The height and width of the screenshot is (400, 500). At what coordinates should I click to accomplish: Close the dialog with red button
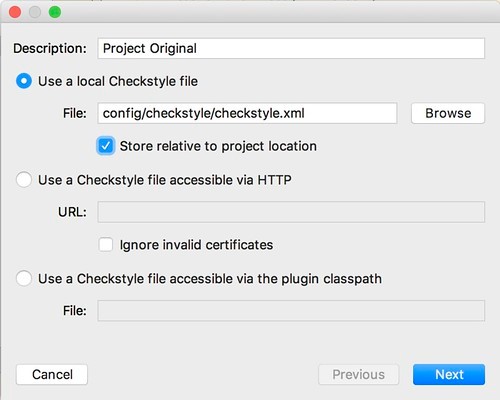click(x=15, y=12)
